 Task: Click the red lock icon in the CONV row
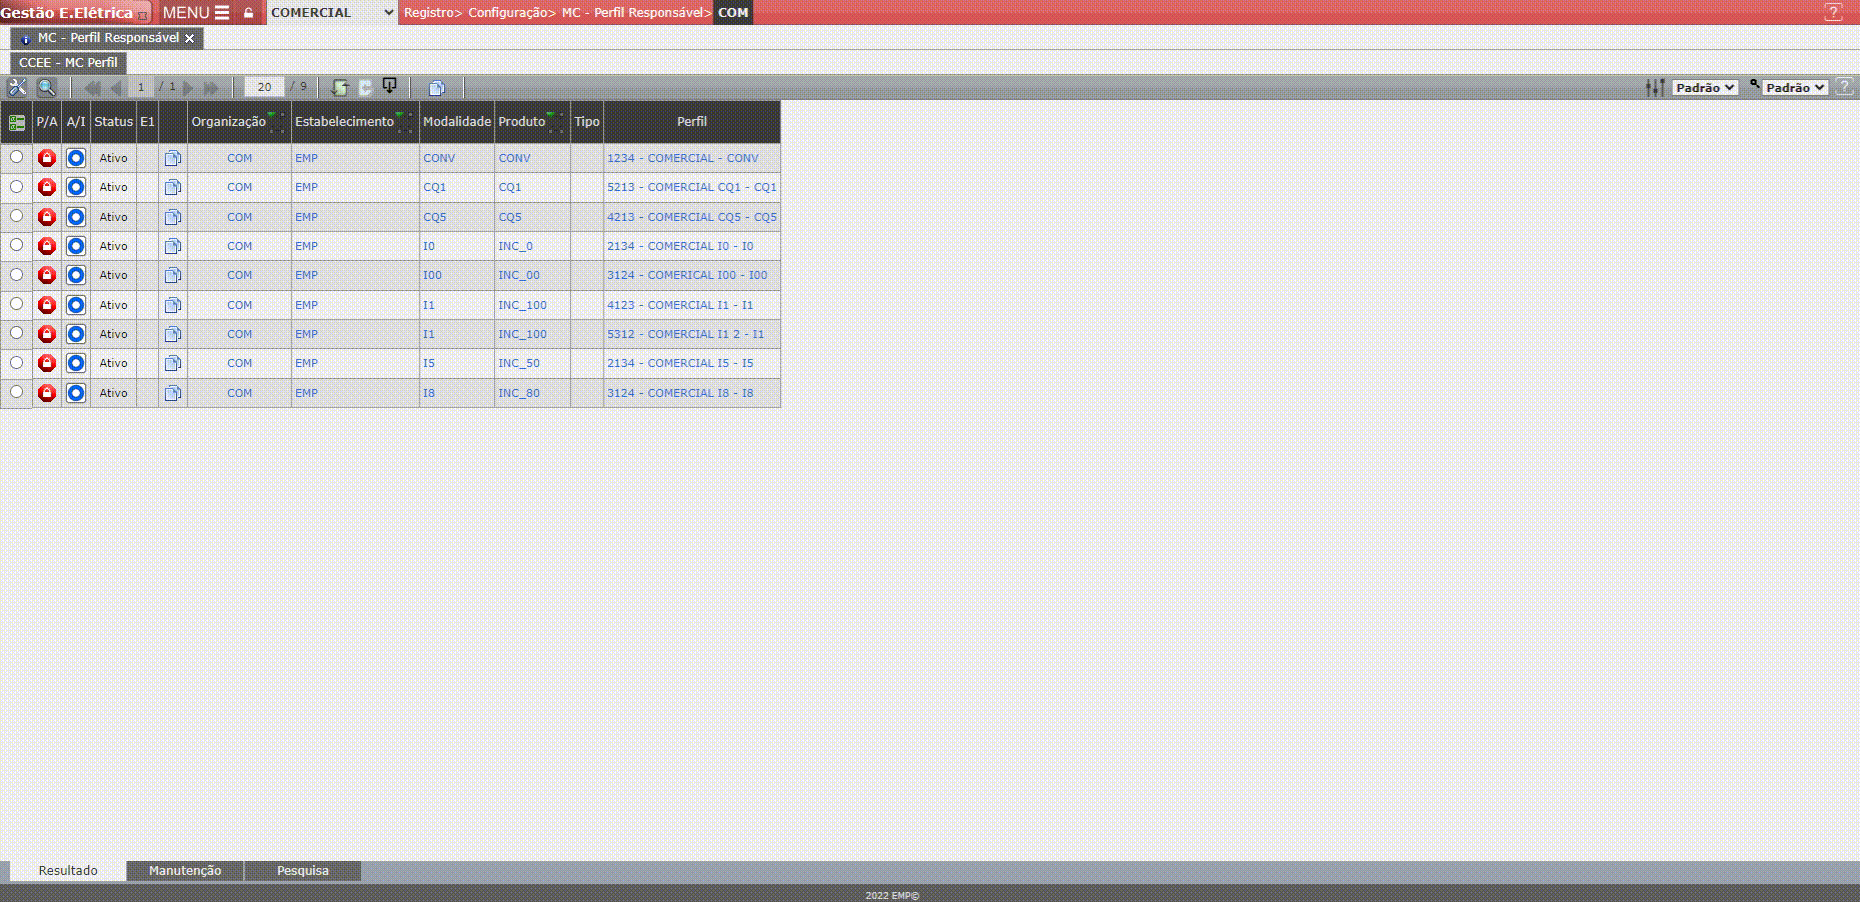46,158
